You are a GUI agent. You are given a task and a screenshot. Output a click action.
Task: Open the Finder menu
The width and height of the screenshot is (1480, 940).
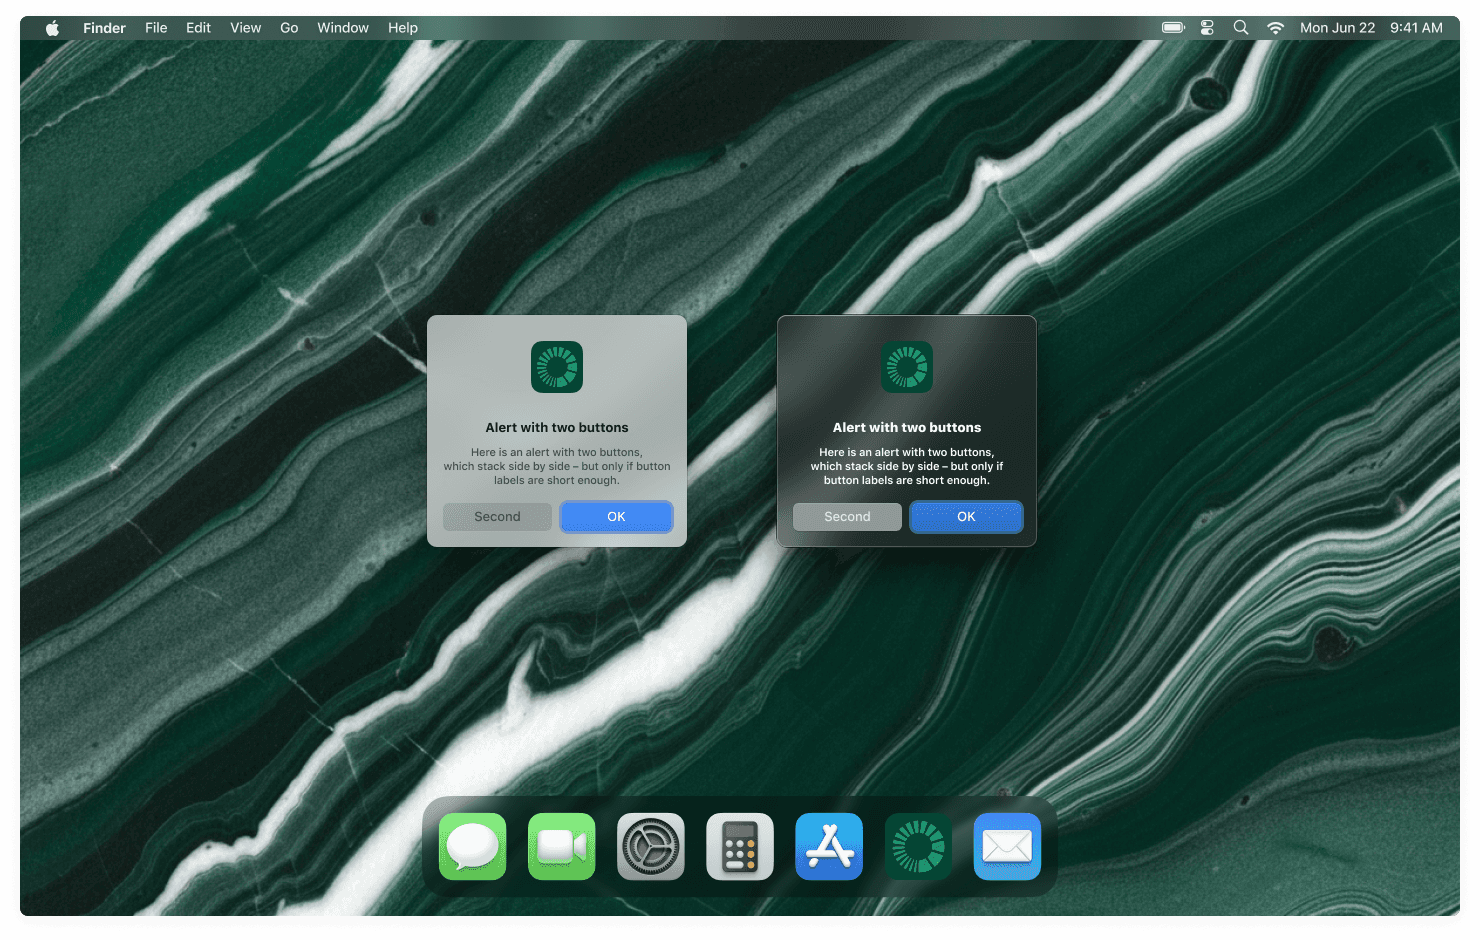104,28
